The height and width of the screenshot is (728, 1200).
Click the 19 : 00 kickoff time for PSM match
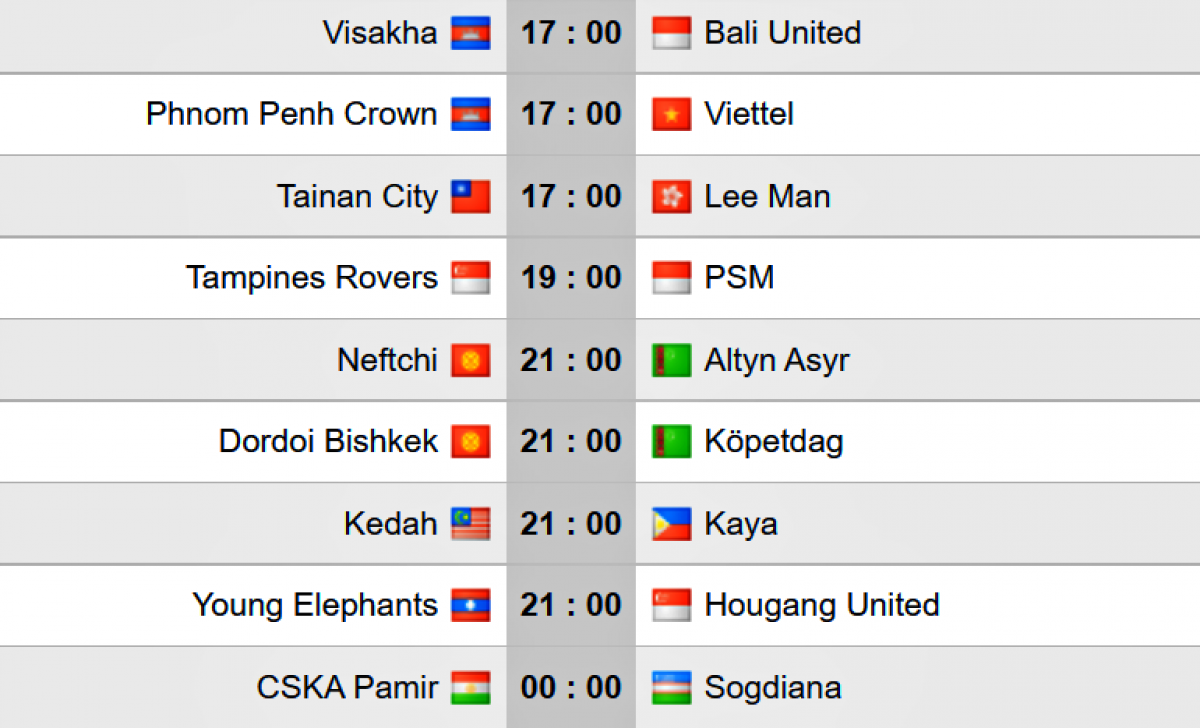(570, 277)
